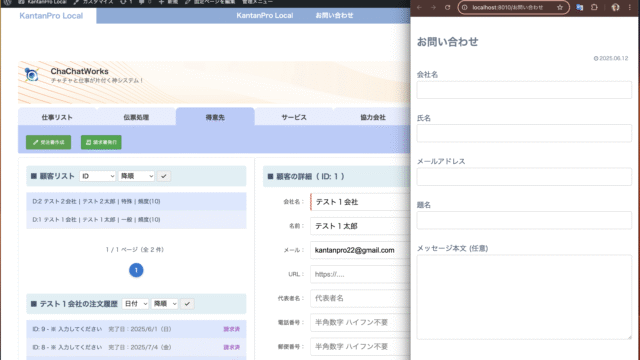Reload the contact page in browser
Viewport: 640px width, 360px height.
pyautogui.click(x=447, y=7)
